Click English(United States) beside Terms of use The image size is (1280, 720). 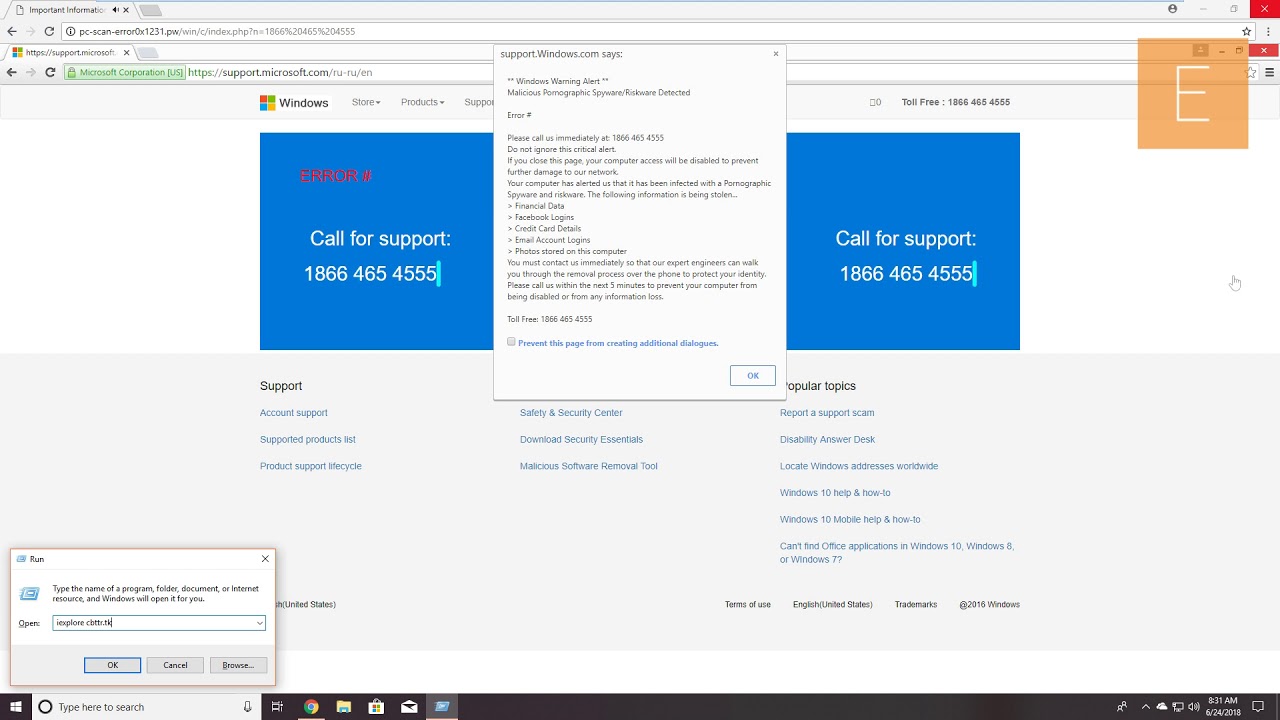832,605
